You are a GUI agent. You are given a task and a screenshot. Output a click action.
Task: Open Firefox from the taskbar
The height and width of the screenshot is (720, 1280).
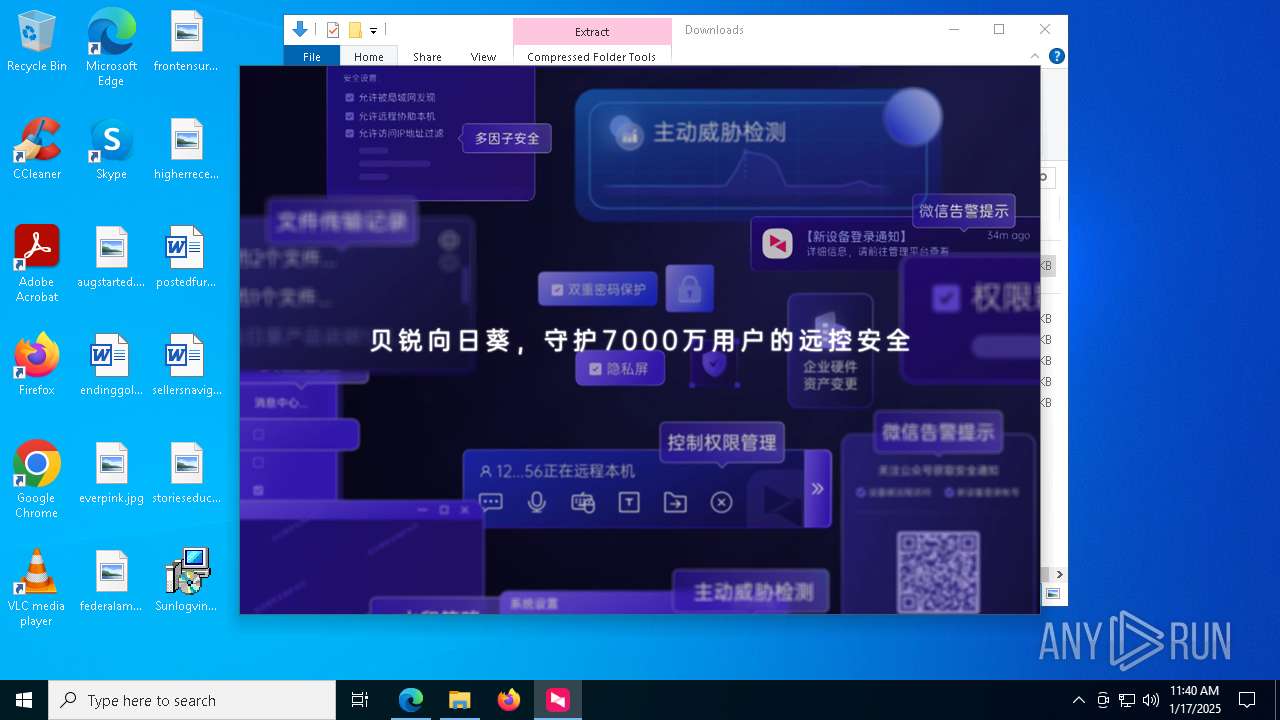[508, 700]
